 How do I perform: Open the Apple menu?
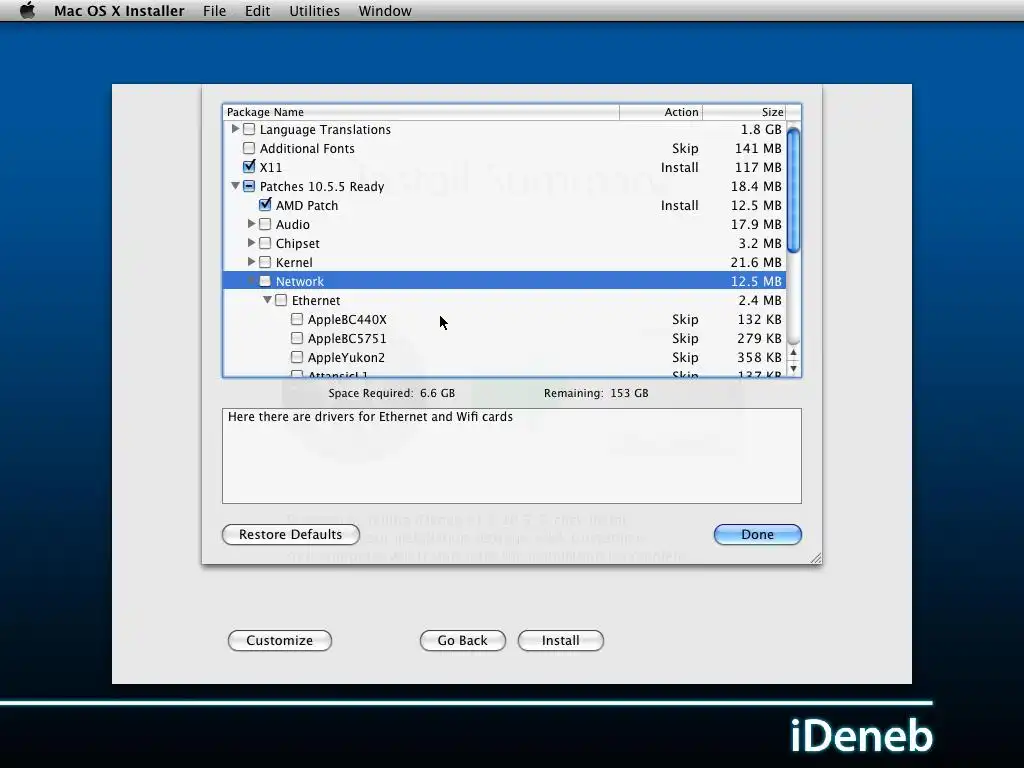[x=27, y=10]
